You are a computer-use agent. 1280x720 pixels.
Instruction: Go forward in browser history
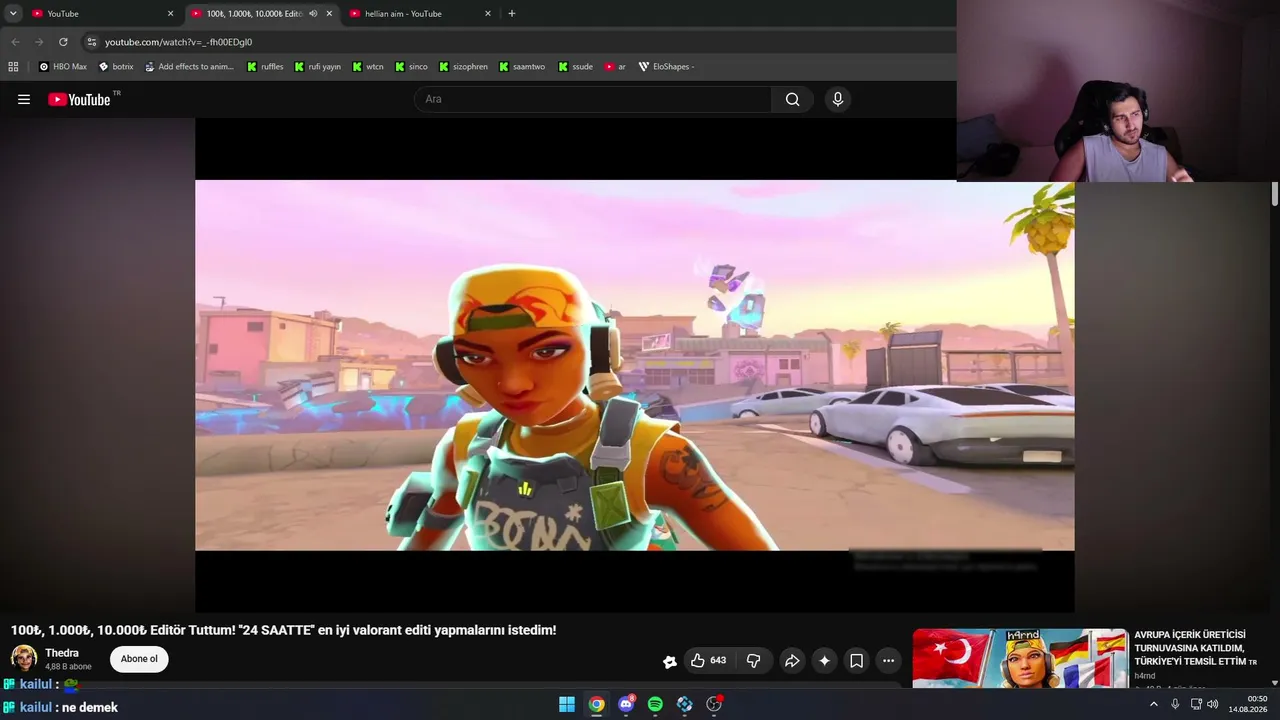(x=39, y=42)
